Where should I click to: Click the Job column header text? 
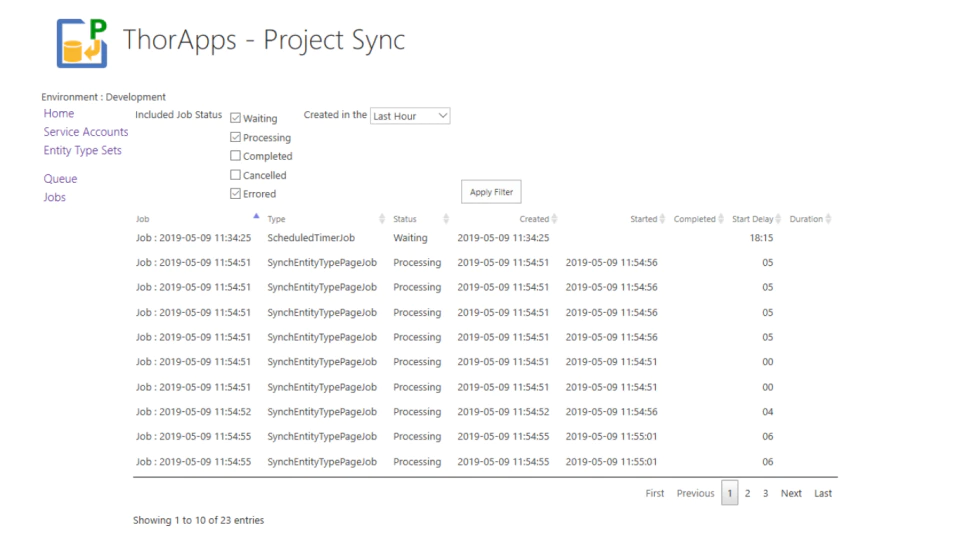coord(143,219)
